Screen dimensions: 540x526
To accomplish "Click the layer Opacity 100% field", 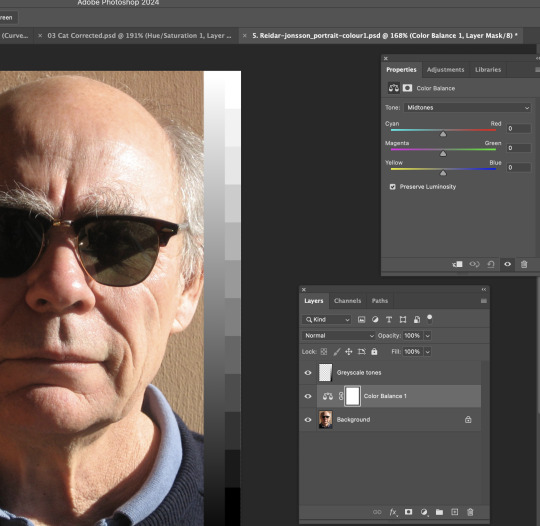I will 413,336.
